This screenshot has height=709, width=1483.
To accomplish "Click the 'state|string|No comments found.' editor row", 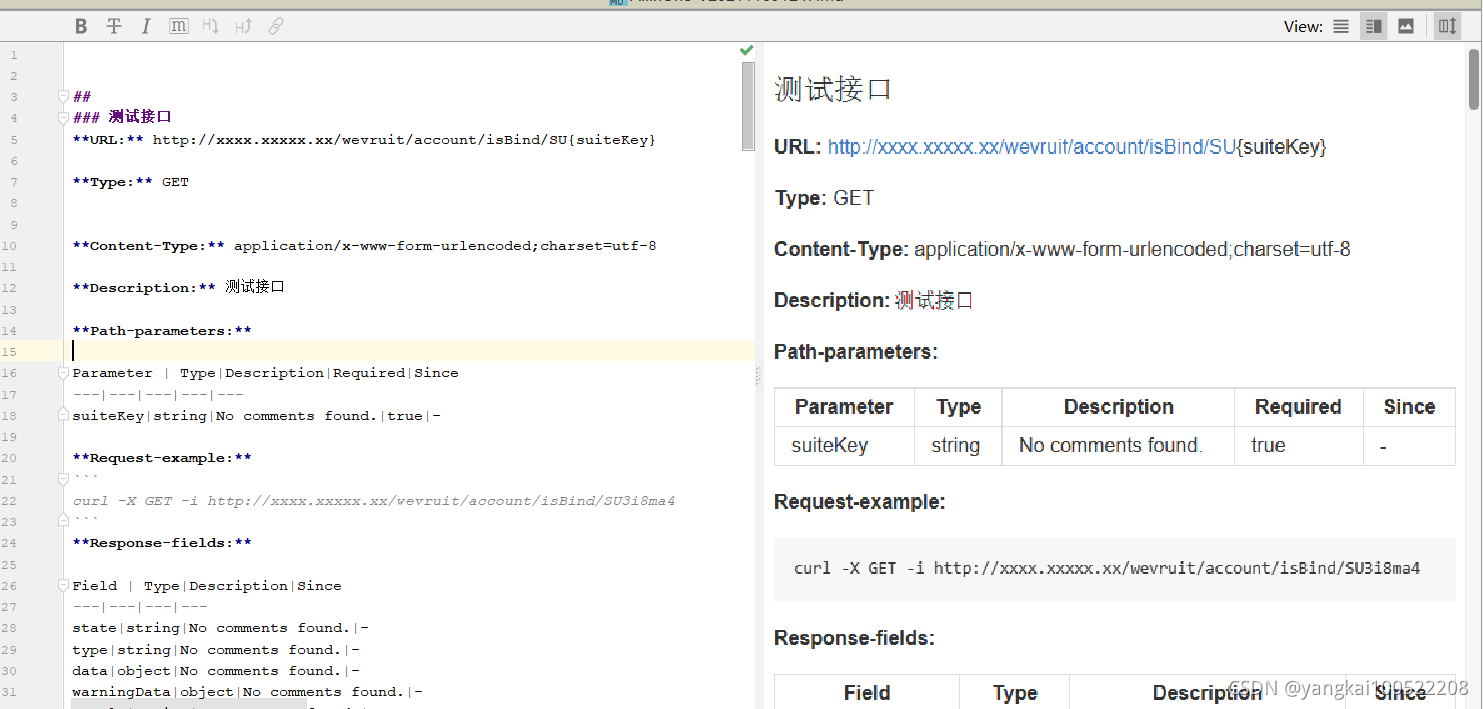I will click(x=220, y=628).
